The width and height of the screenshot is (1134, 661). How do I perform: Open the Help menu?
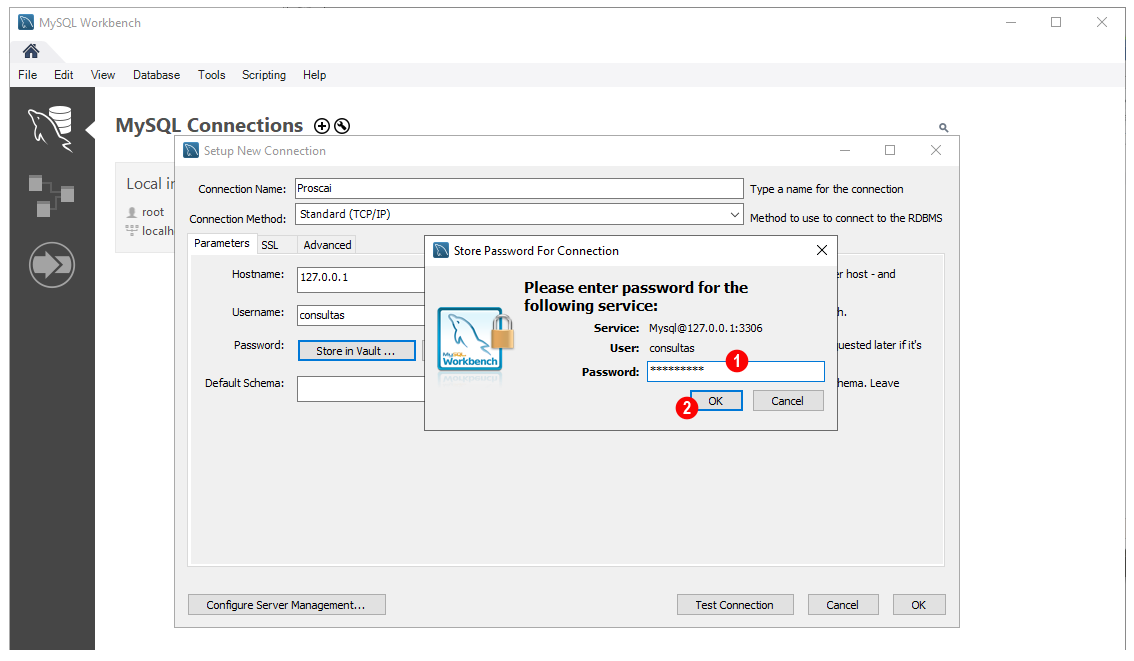coord(314,75)
